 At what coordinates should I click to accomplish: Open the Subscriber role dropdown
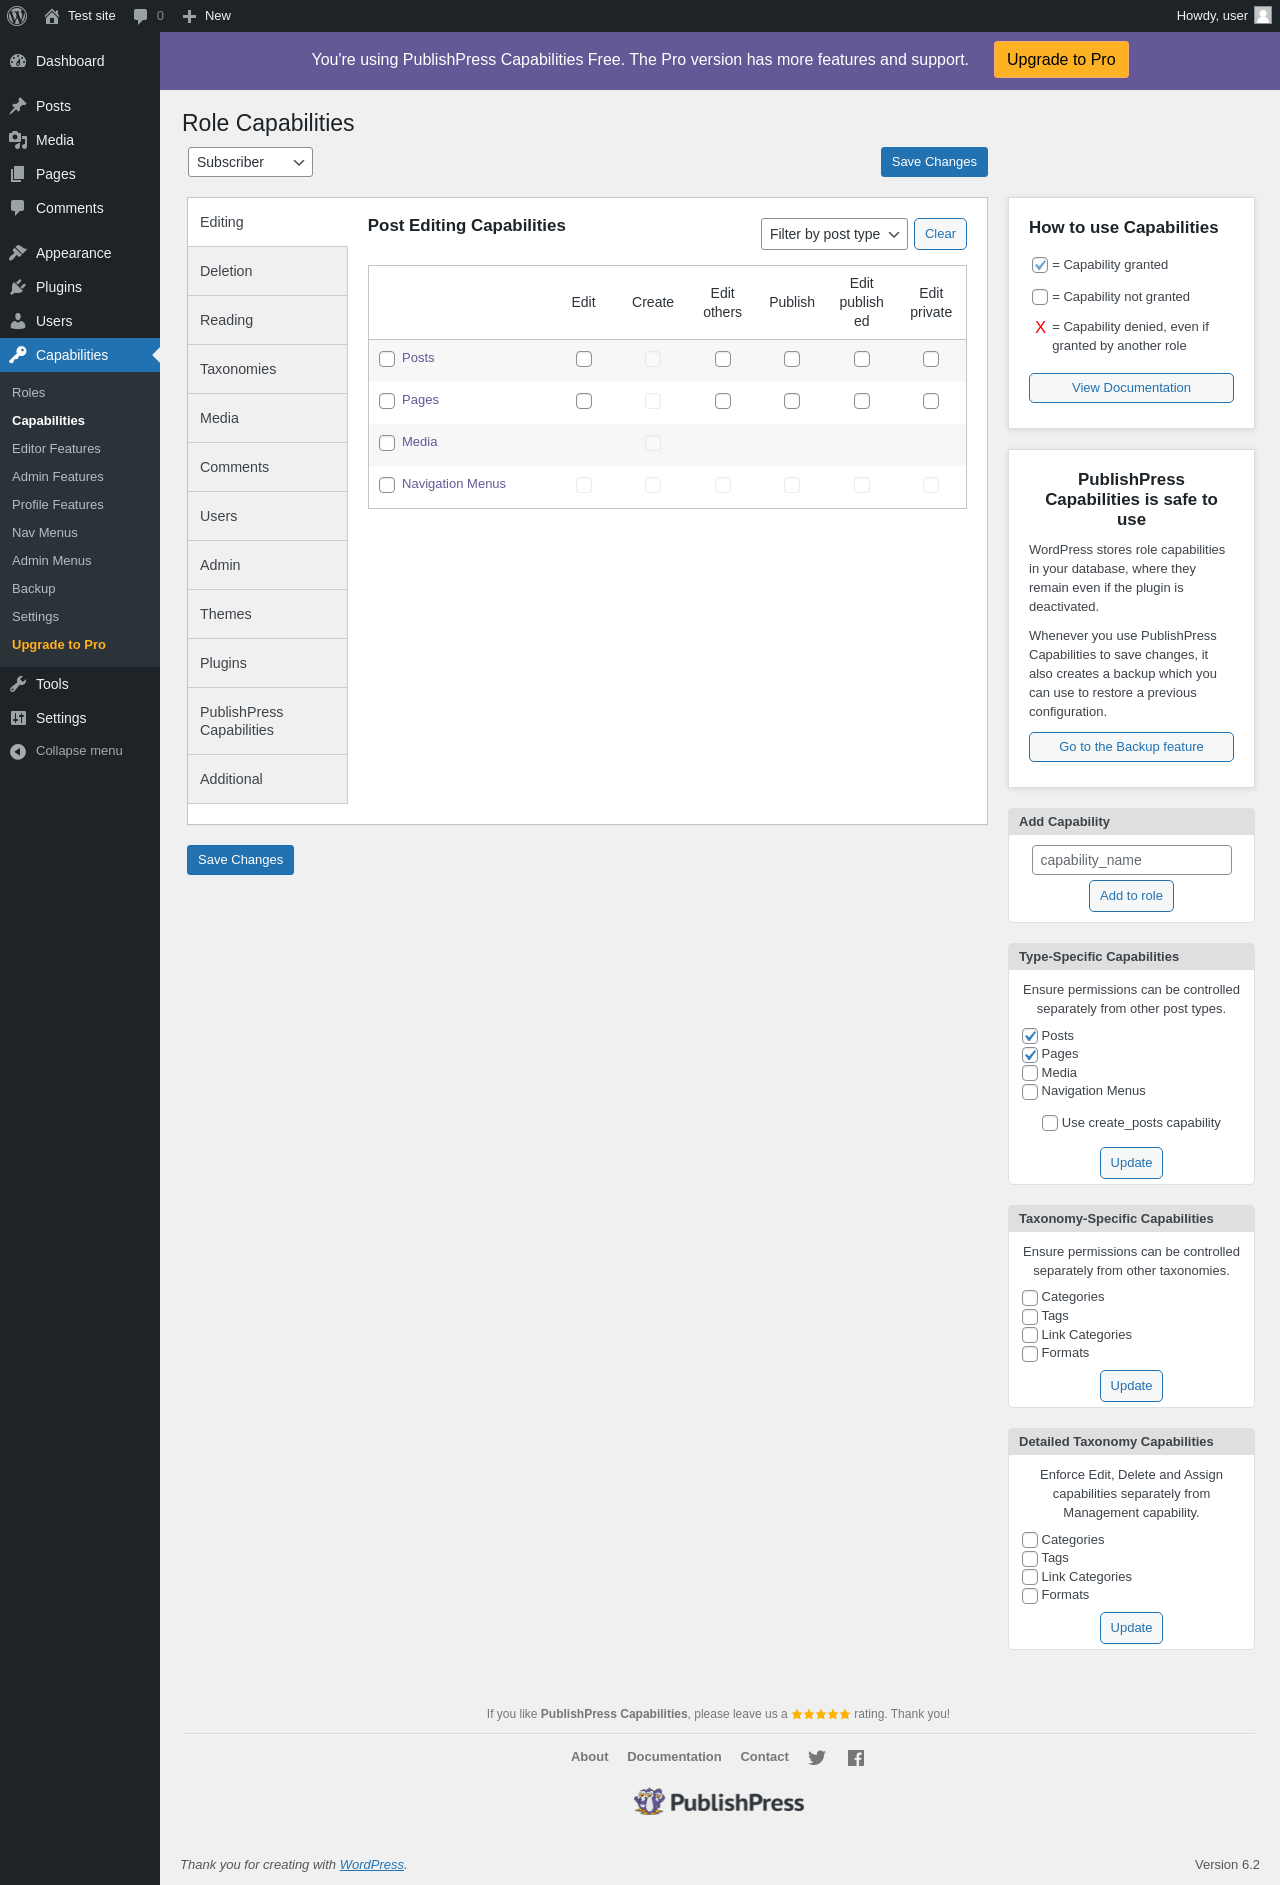250,162
